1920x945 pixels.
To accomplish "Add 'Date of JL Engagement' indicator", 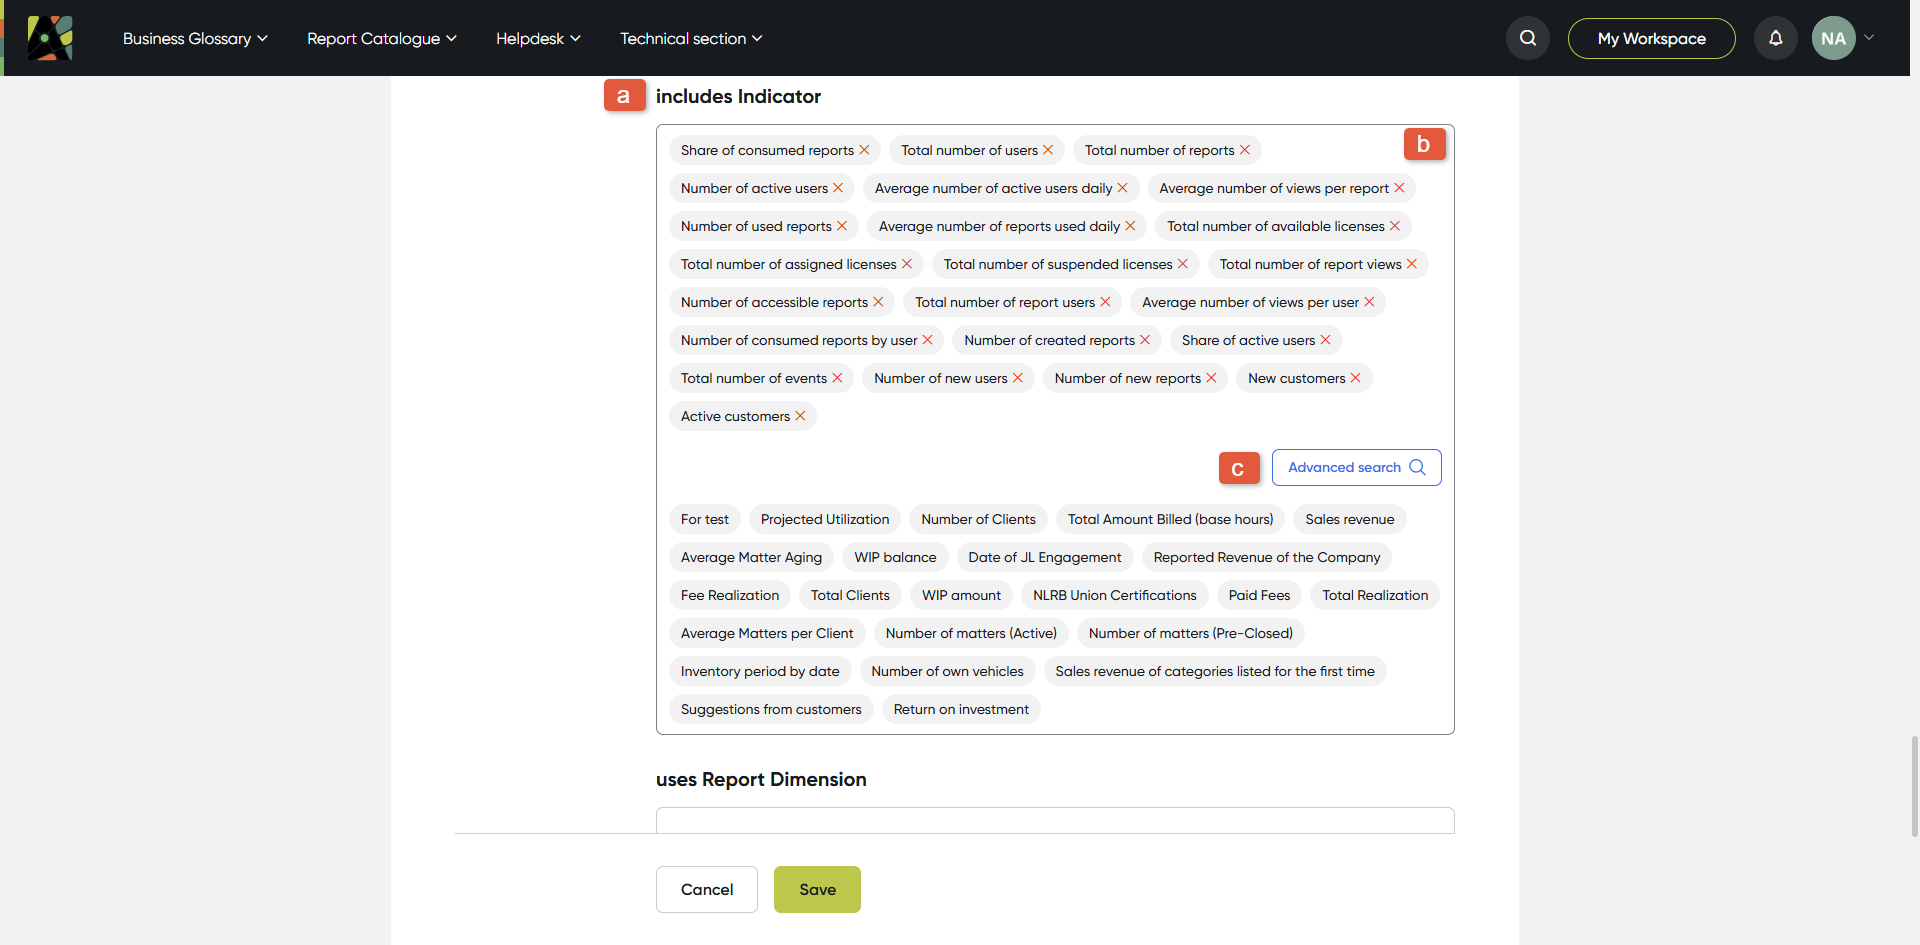I will 1045,557.
